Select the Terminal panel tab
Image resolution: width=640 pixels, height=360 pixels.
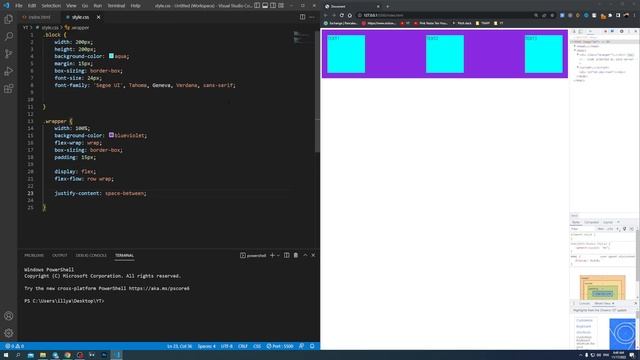pyautogui.click(x=124, y=256)
